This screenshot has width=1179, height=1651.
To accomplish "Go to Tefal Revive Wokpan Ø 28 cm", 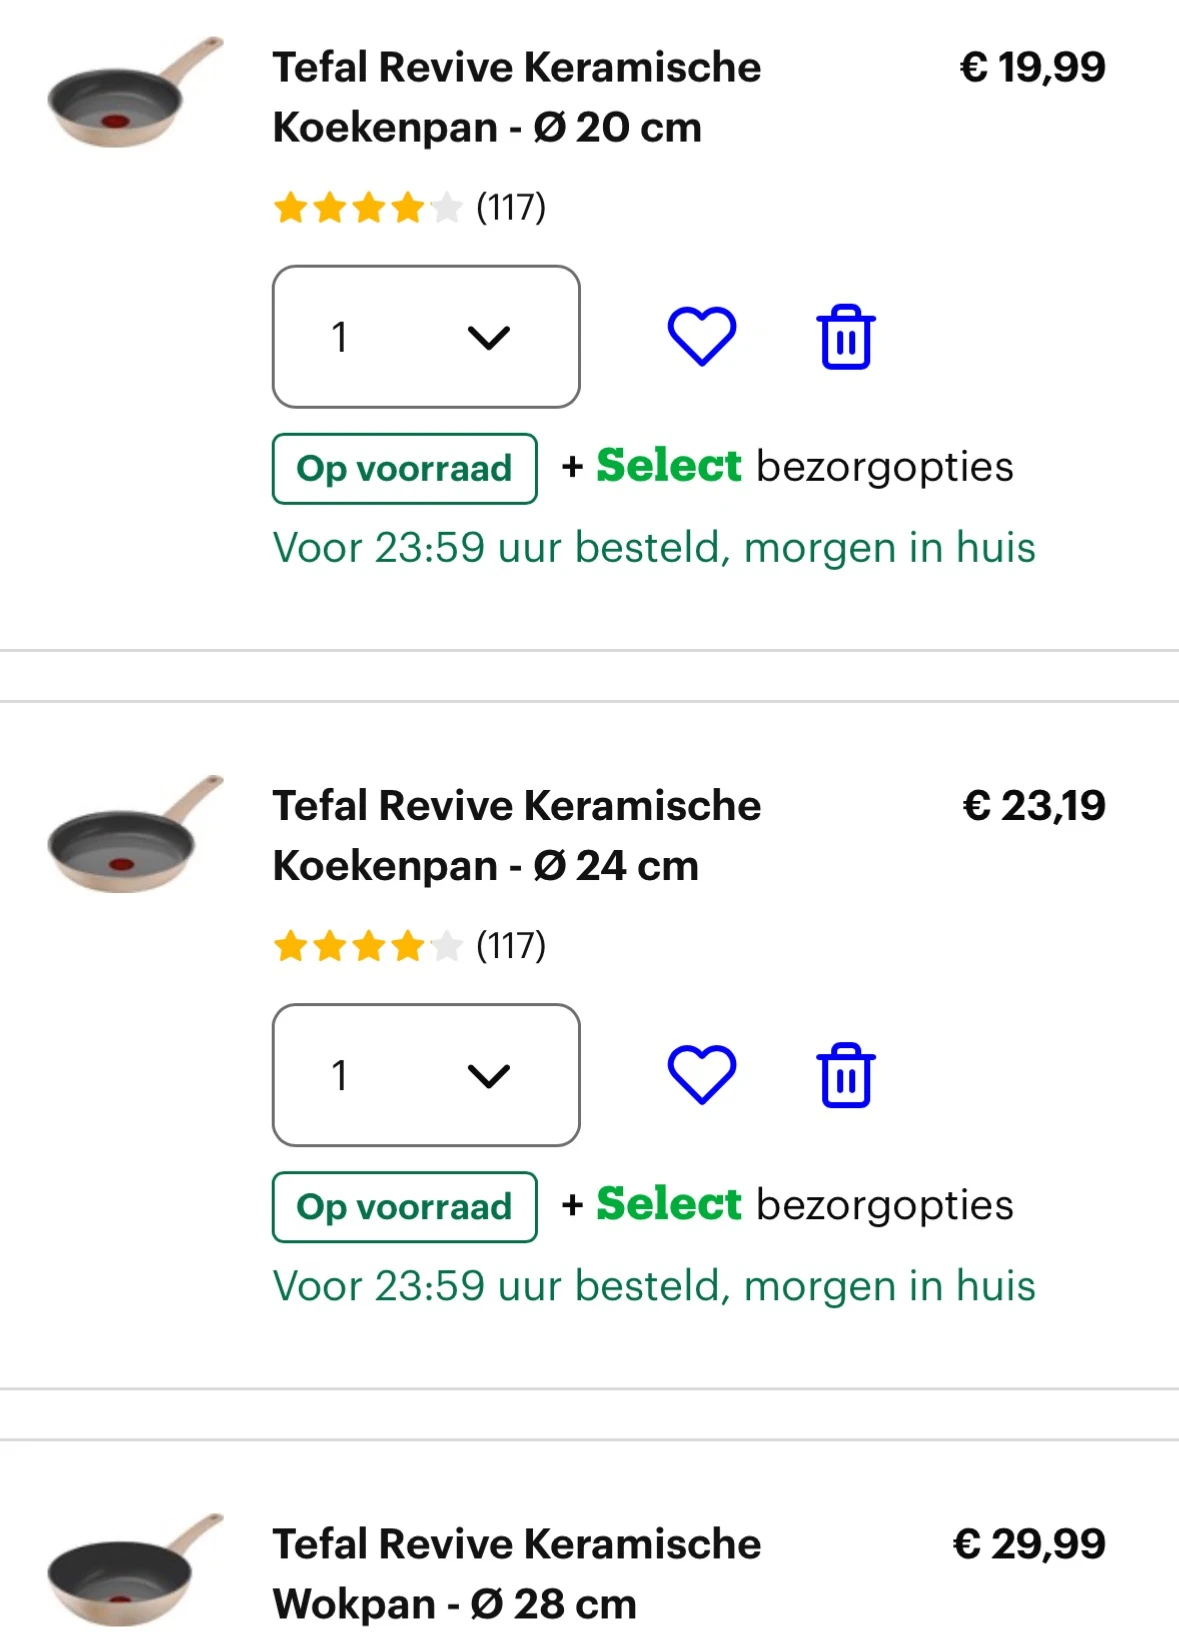I will (x=516, y=1573).
